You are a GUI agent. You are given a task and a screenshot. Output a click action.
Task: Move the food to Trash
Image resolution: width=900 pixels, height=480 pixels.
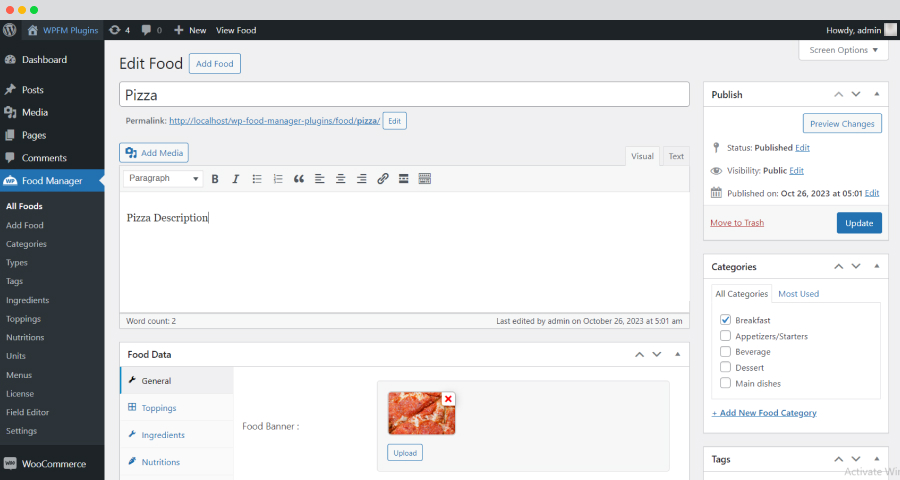pos(737,223)
